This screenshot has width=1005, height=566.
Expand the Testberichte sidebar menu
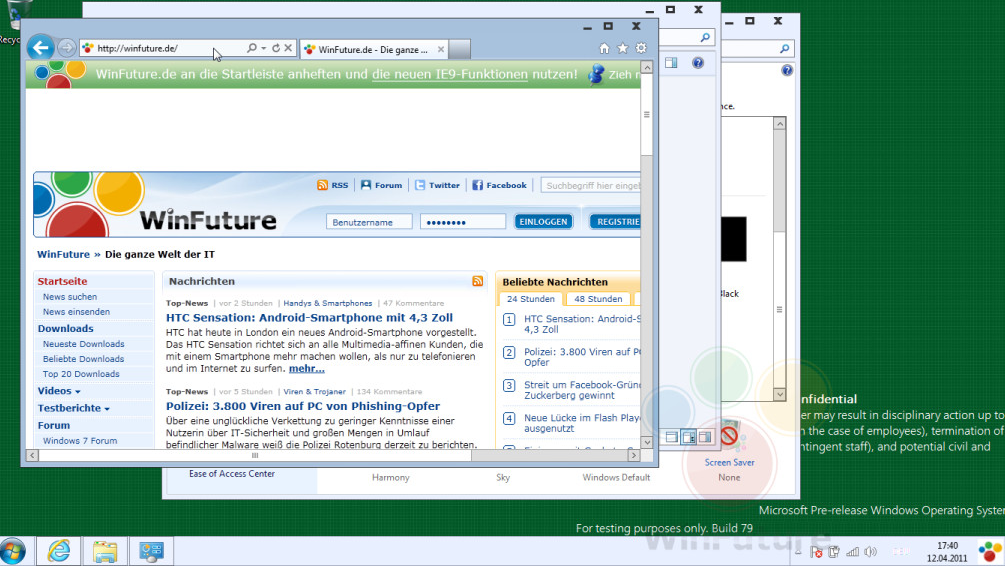pos(74,408)
